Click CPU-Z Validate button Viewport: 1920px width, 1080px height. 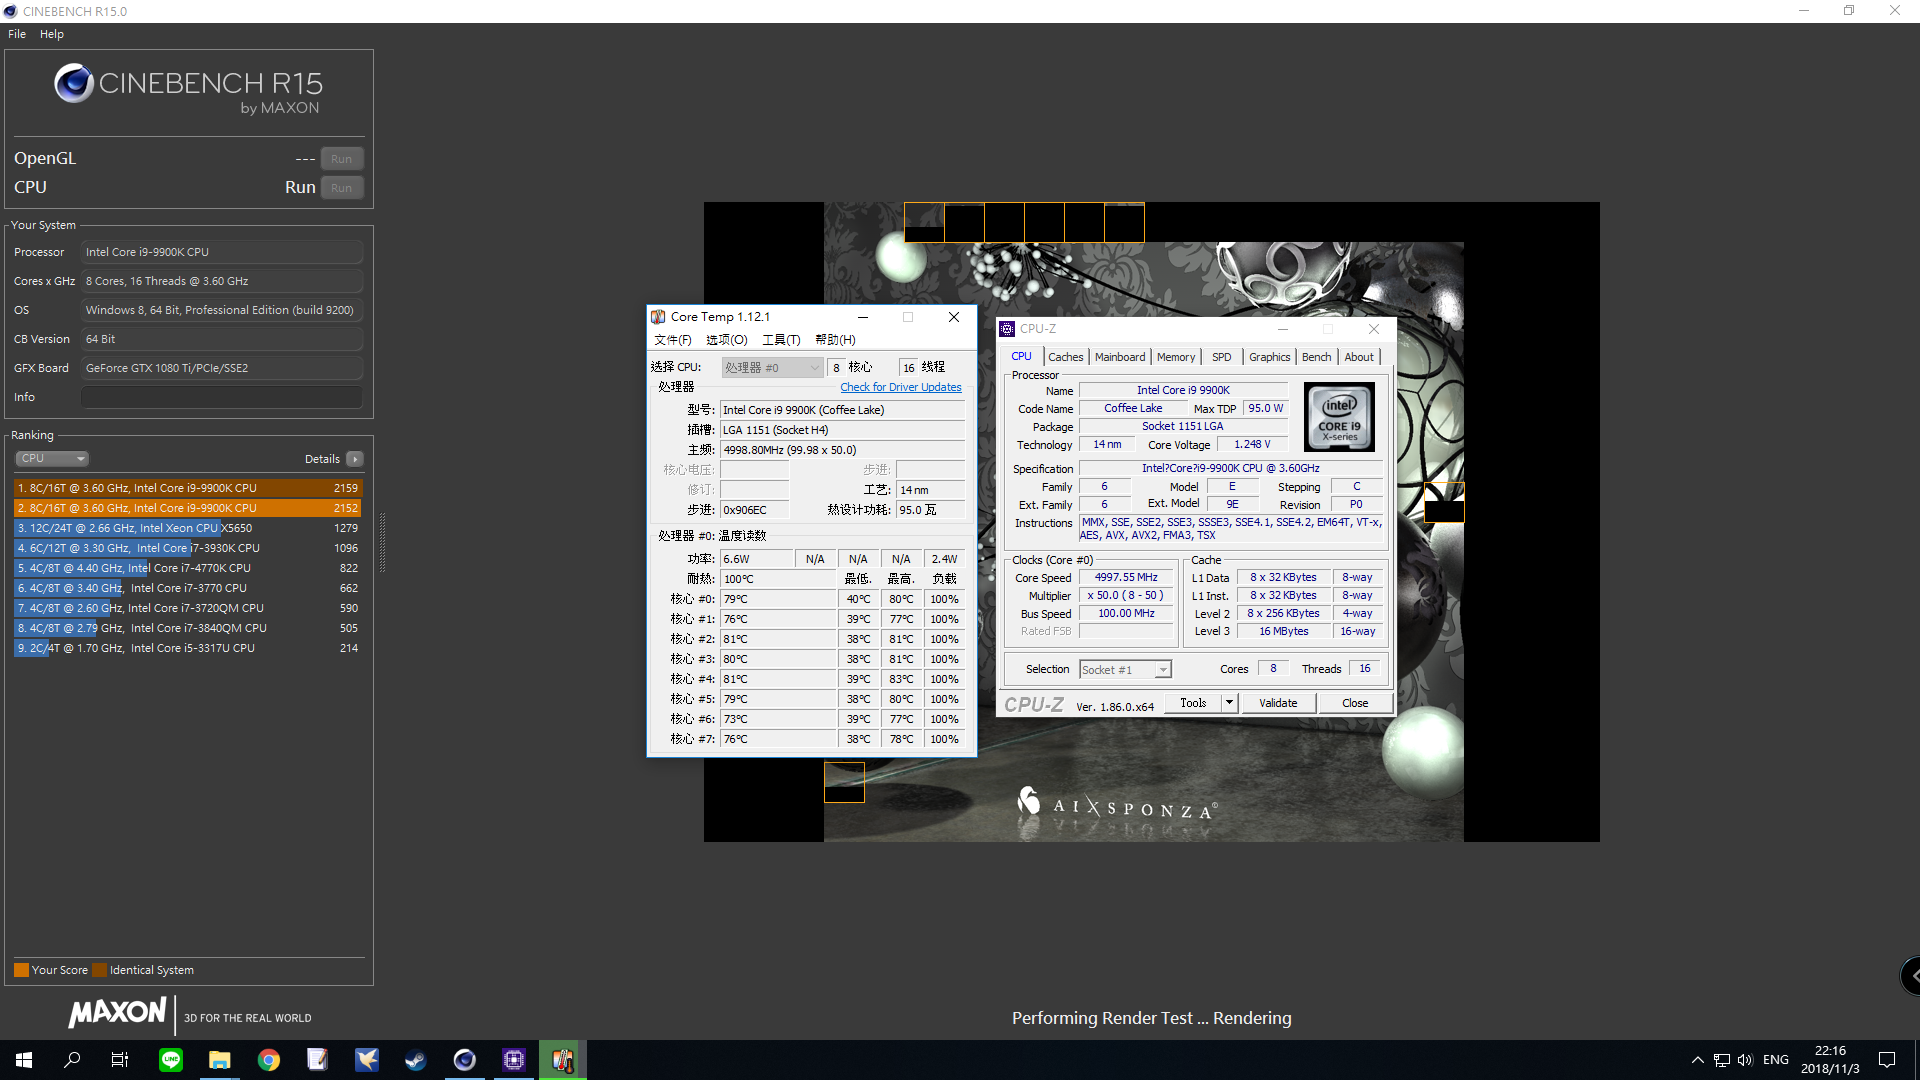1278,703
